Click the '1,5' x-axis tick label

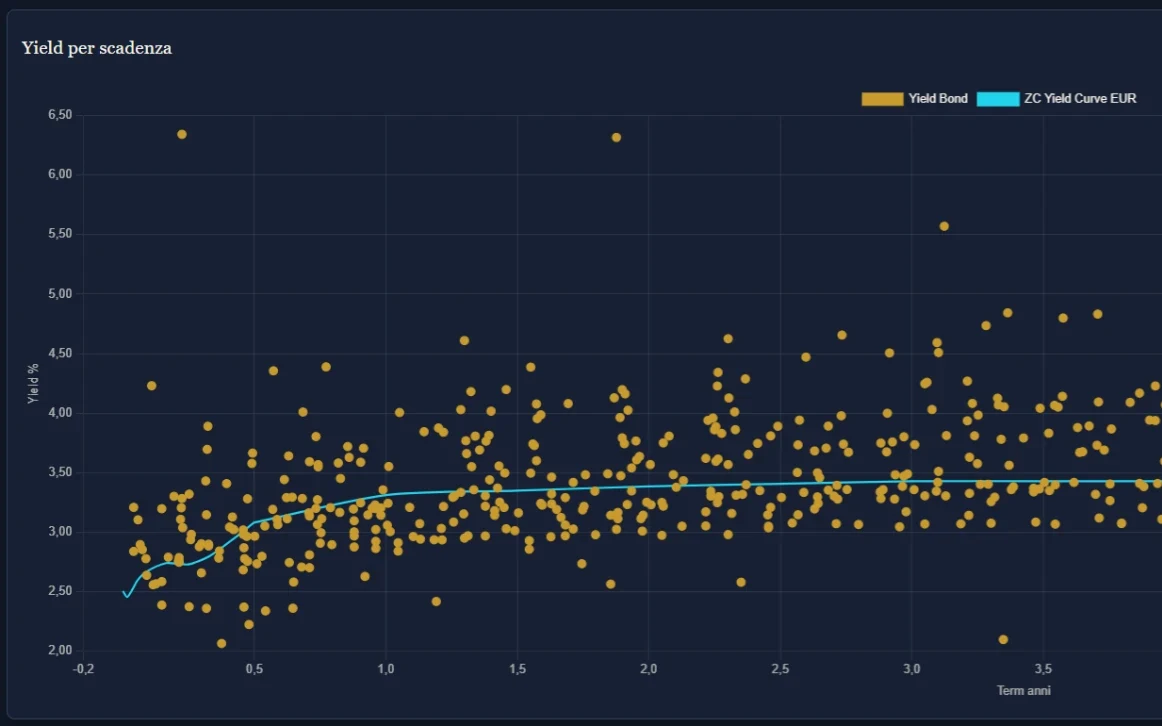coord(517,669)
